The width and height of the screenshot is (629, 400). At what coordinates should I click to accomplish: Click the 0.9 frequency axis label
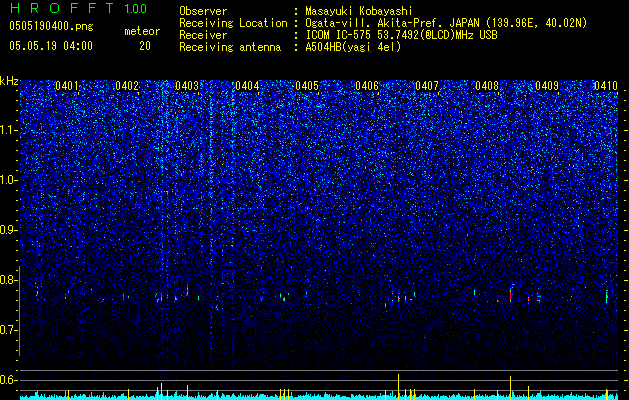[9, 230]
